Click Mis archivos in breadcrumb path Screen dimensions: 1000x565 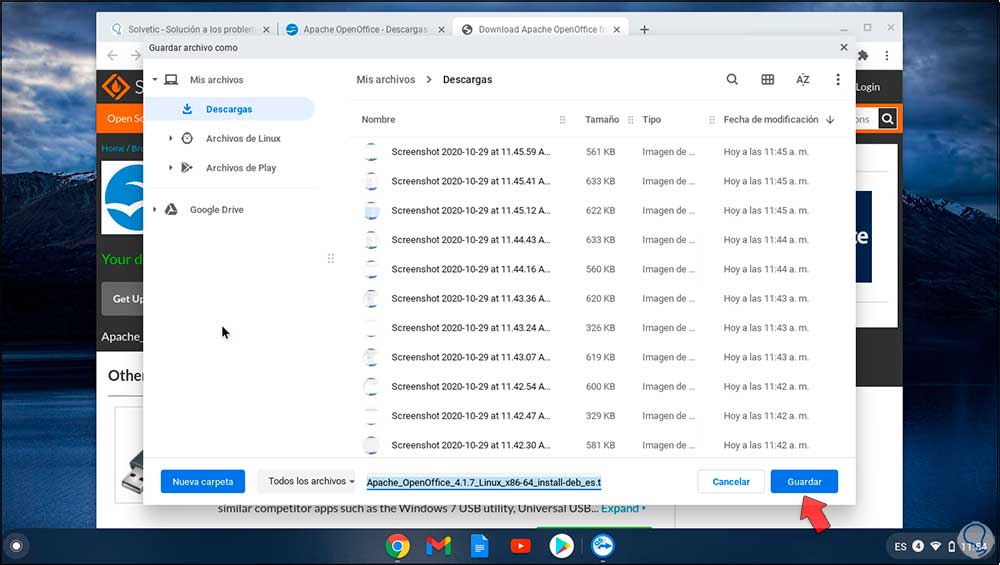(x=385, y=80)
